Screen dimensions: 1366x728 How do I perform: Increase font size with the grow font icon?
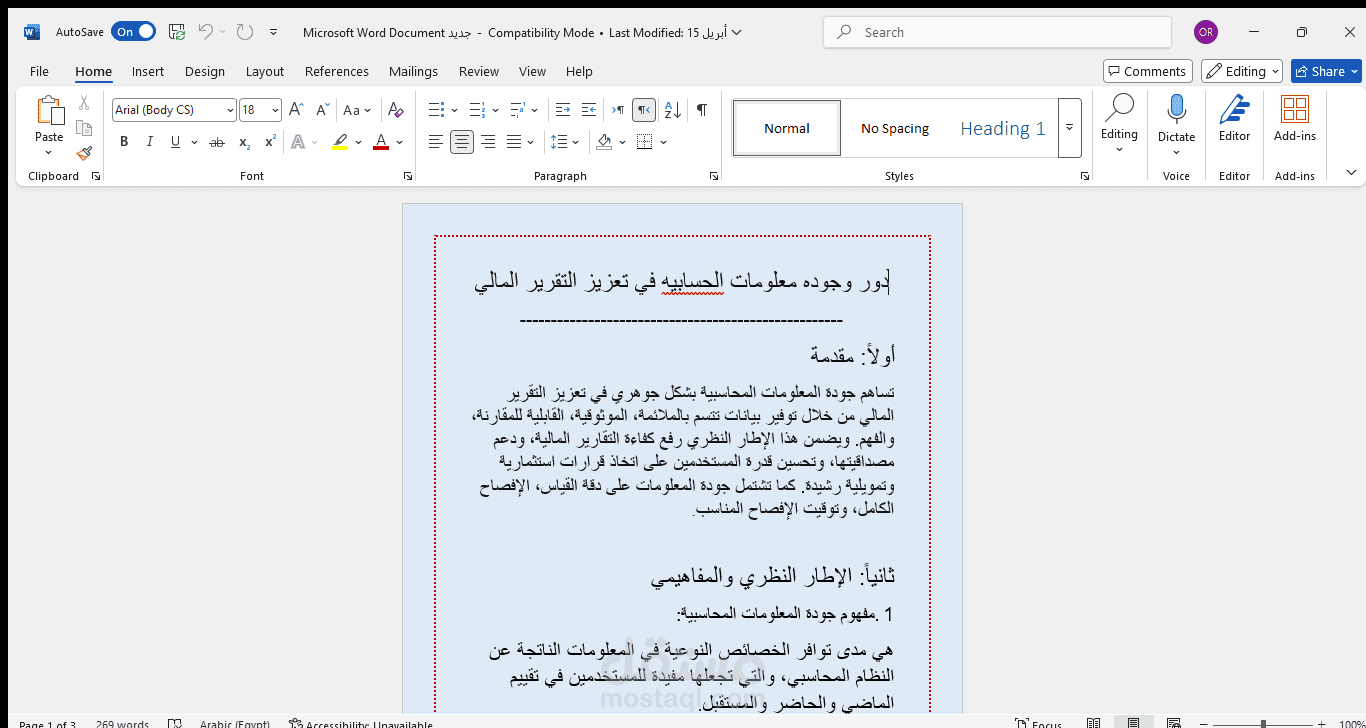click(x=296, y=110)
